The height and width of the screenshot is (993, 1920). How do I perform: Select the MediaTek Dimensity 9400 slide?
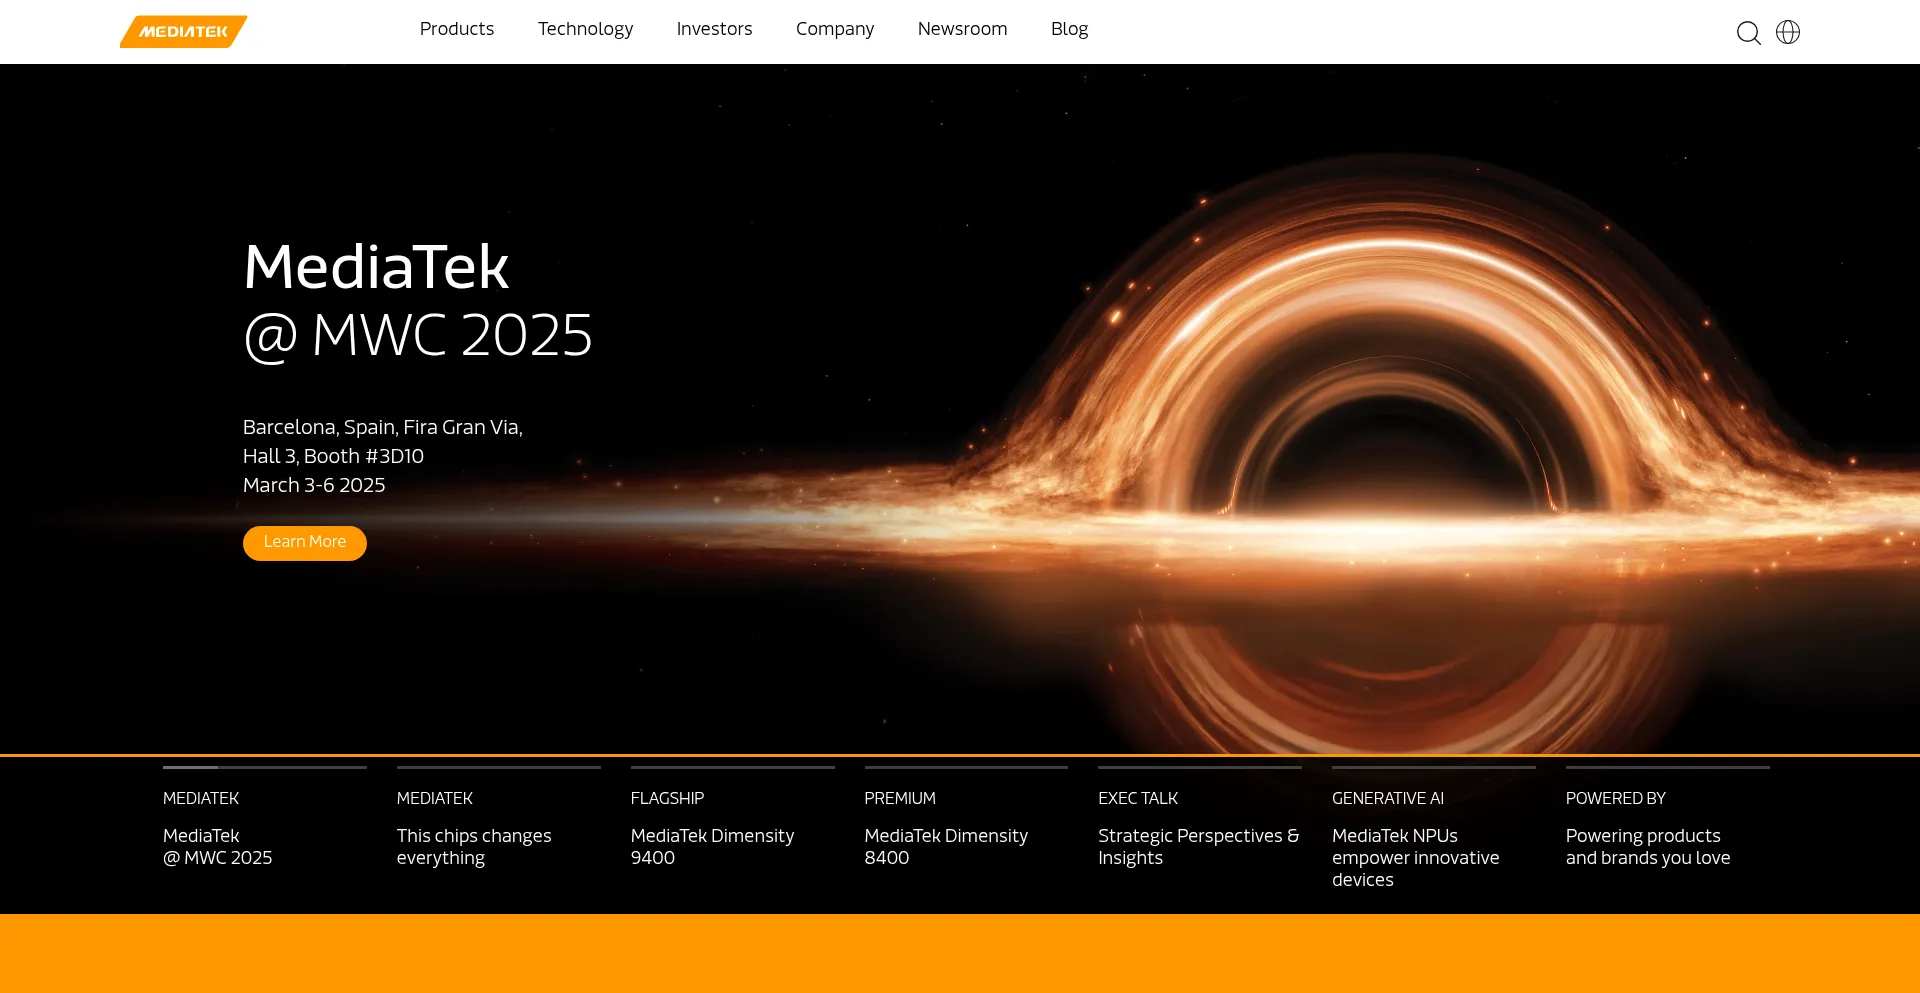pos(733,828)
